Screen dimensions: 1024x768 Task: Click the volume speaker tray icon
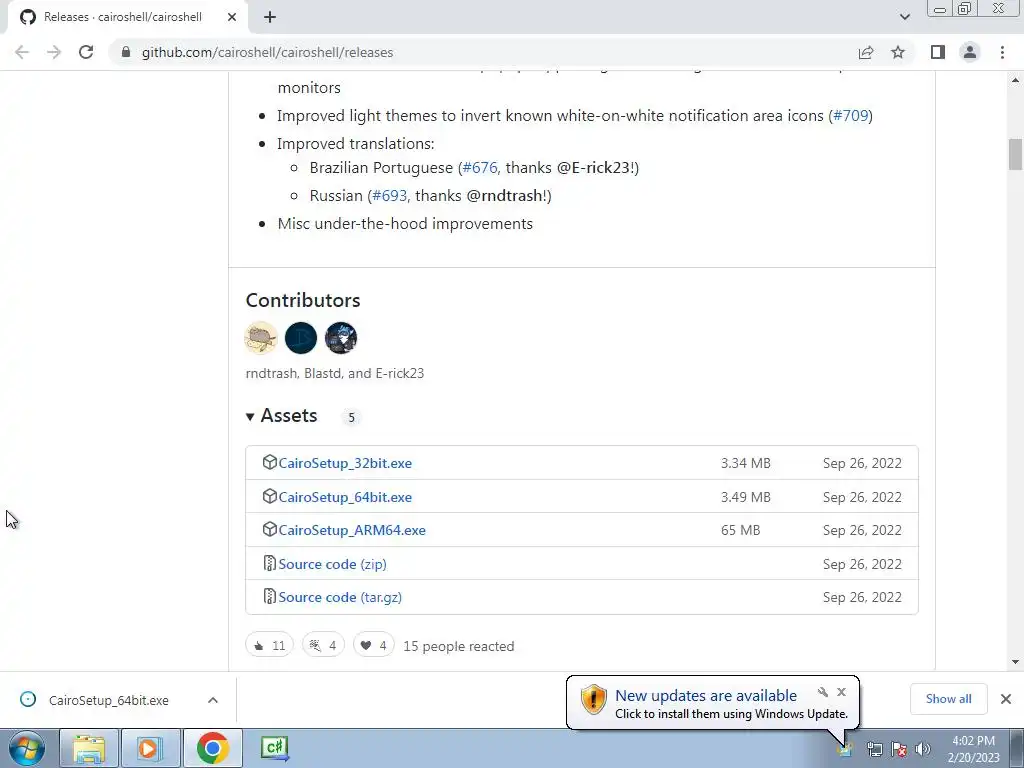923,749
